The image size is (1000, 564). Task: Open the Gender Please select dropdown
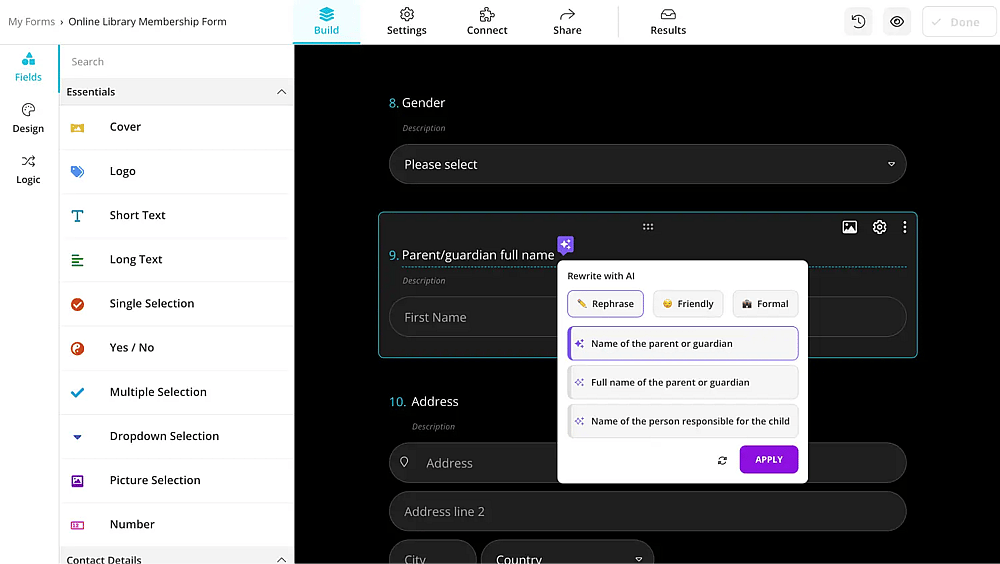coord(647,164)
